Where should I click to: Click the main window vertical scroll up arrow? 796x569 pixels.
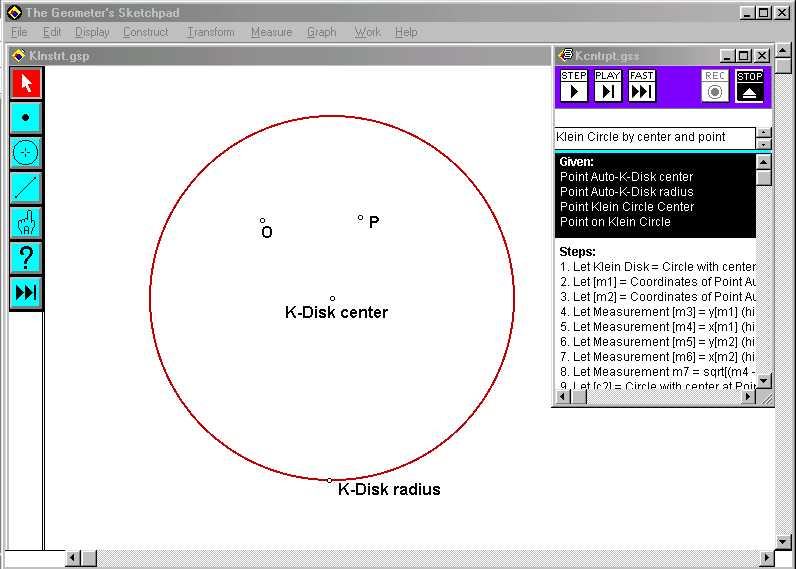(x=783, y=51)
